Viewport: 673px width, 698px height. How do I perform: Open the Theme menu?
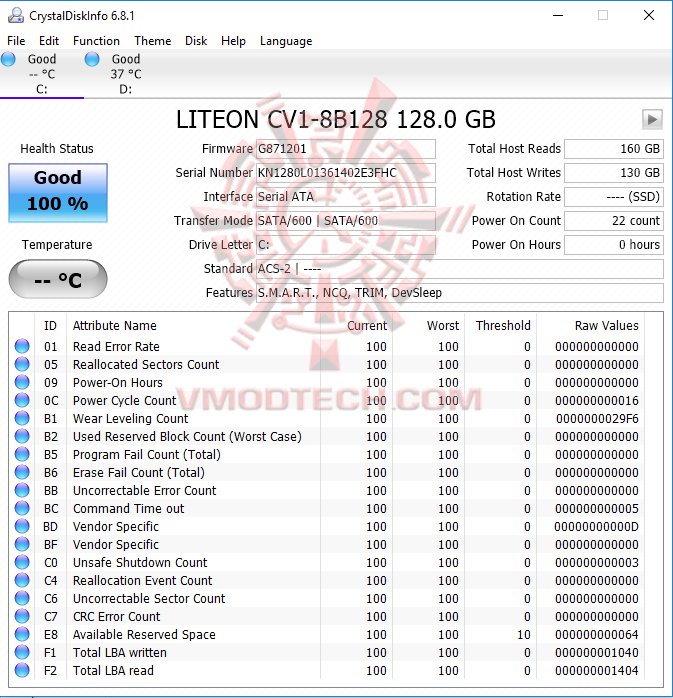[153, 41]
